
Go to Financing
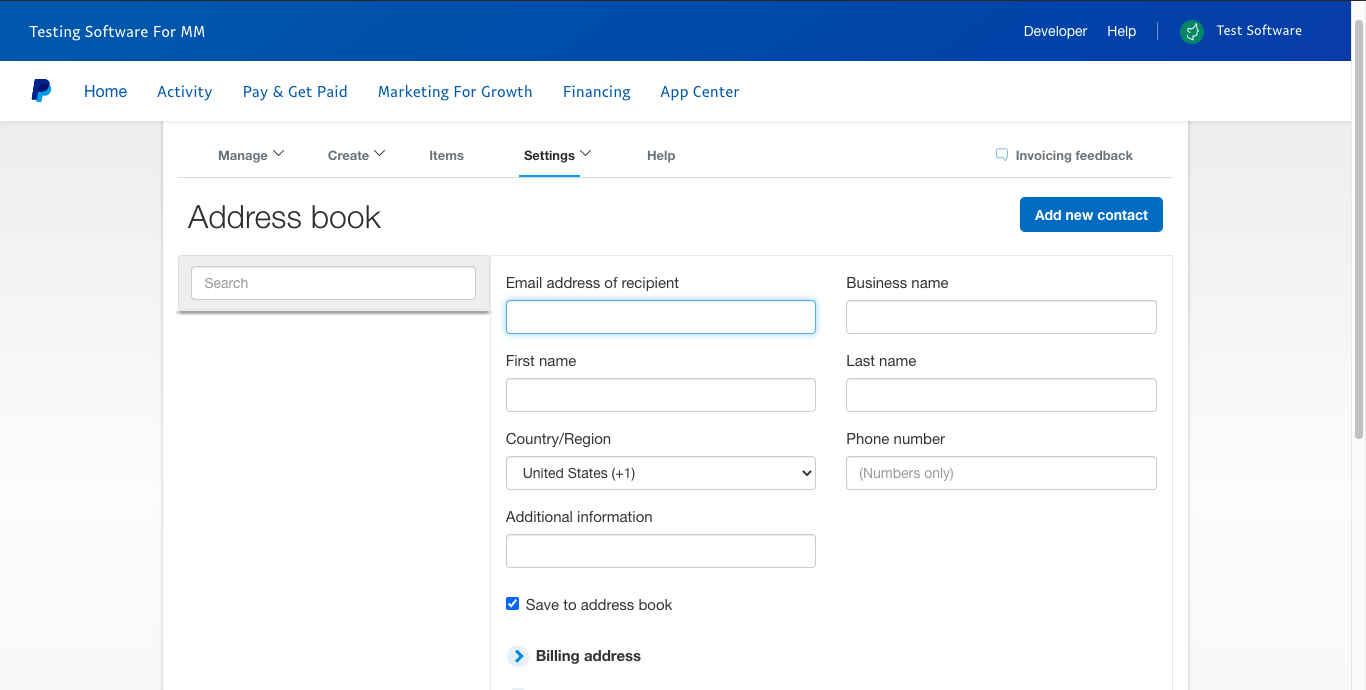(596, 91)
